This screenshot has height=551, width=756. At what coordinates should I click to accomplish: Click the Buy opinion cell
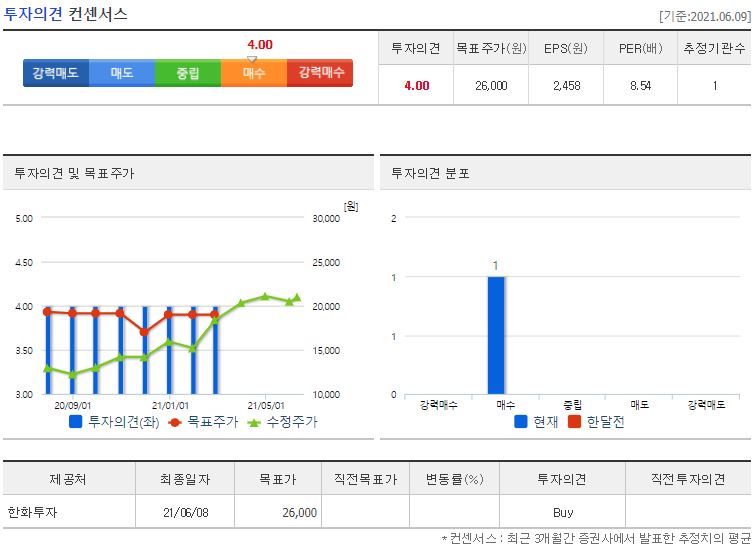563,512
